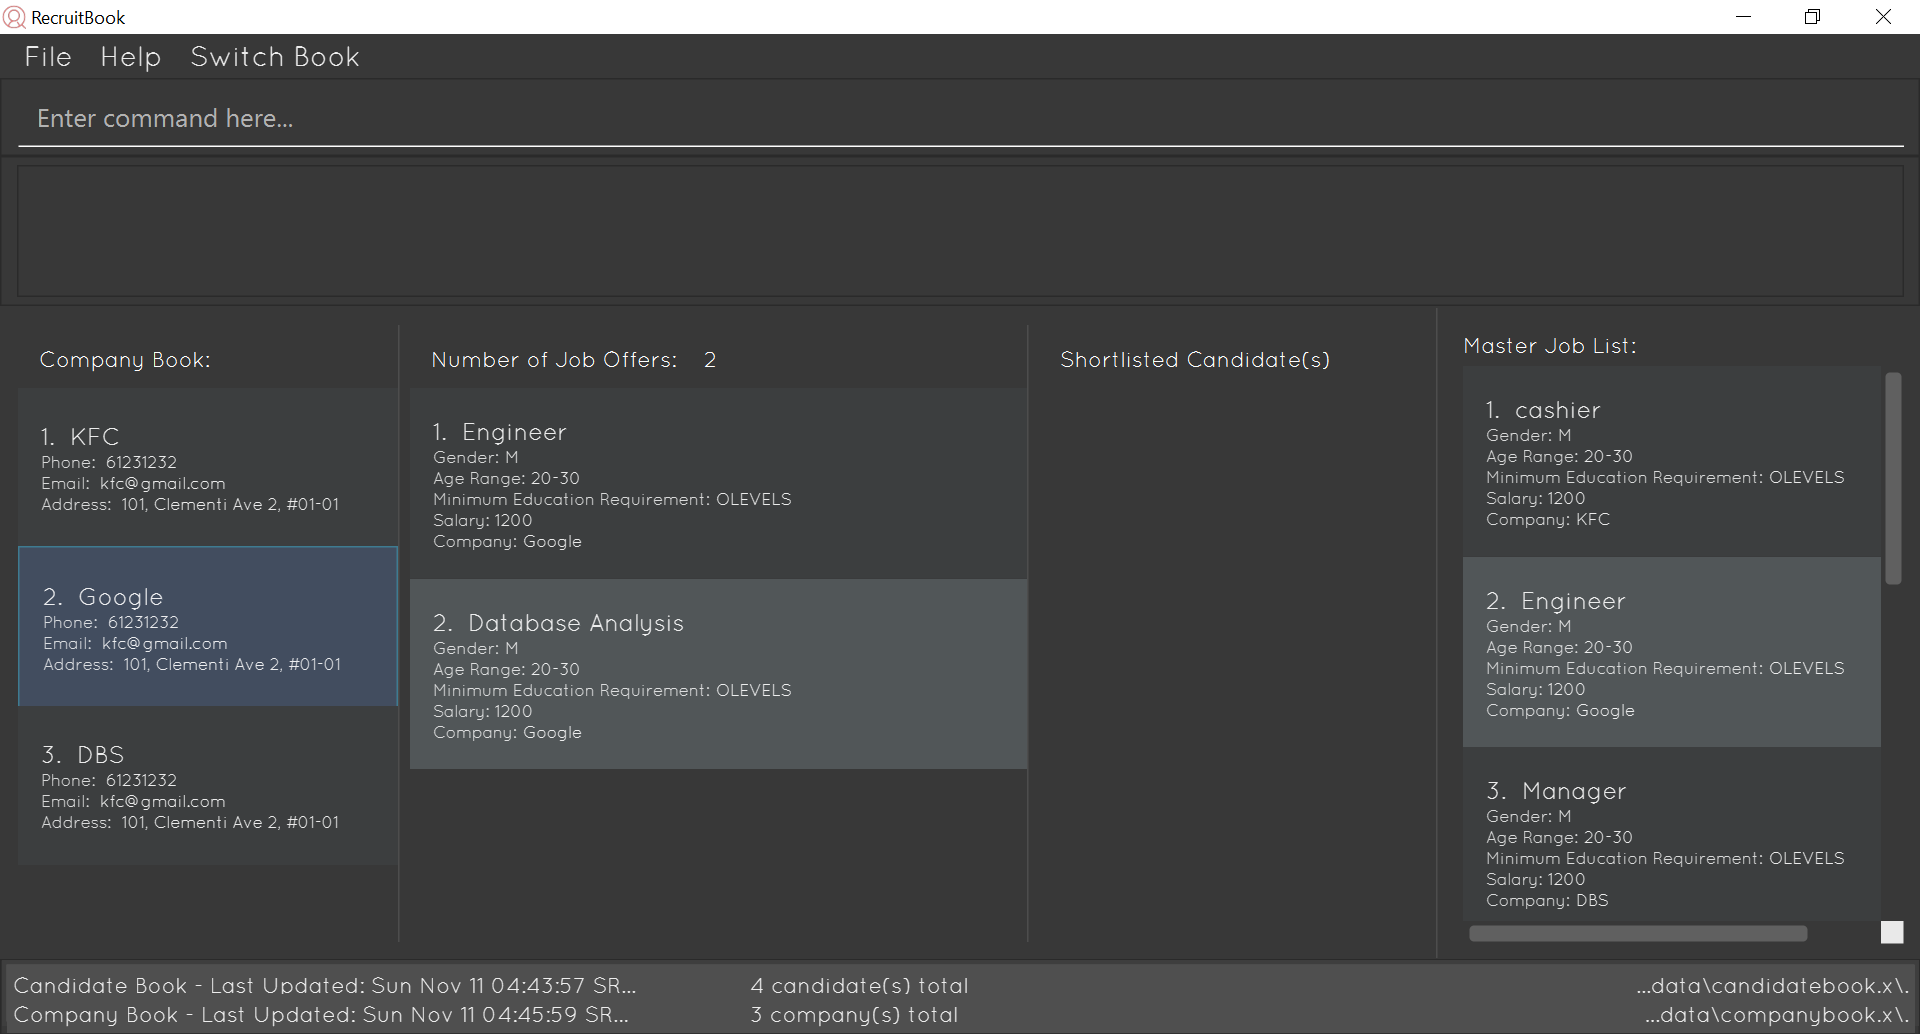This screenshot has width=1920, height=1034.
Task: Open the File menu
Action: click(48, 57)
